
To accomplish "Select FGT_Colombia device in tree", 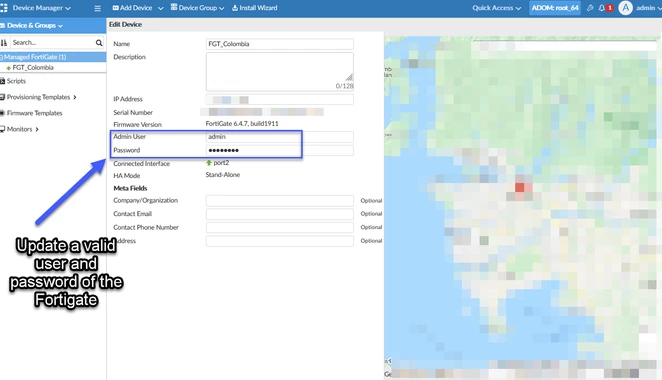I will (33, 68).
